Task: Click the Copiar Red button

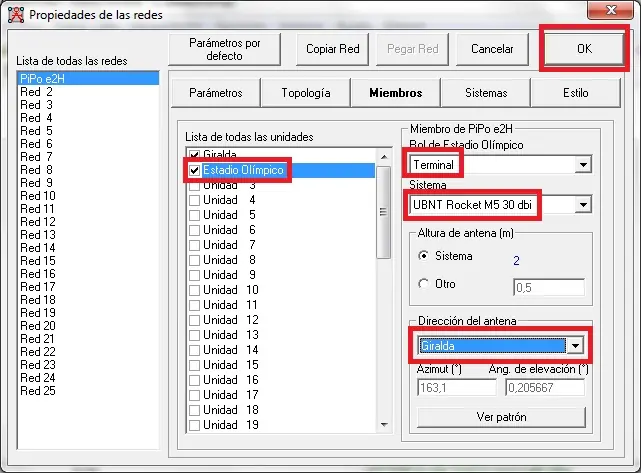Action: pyautogui.click(x=332, y=49)
